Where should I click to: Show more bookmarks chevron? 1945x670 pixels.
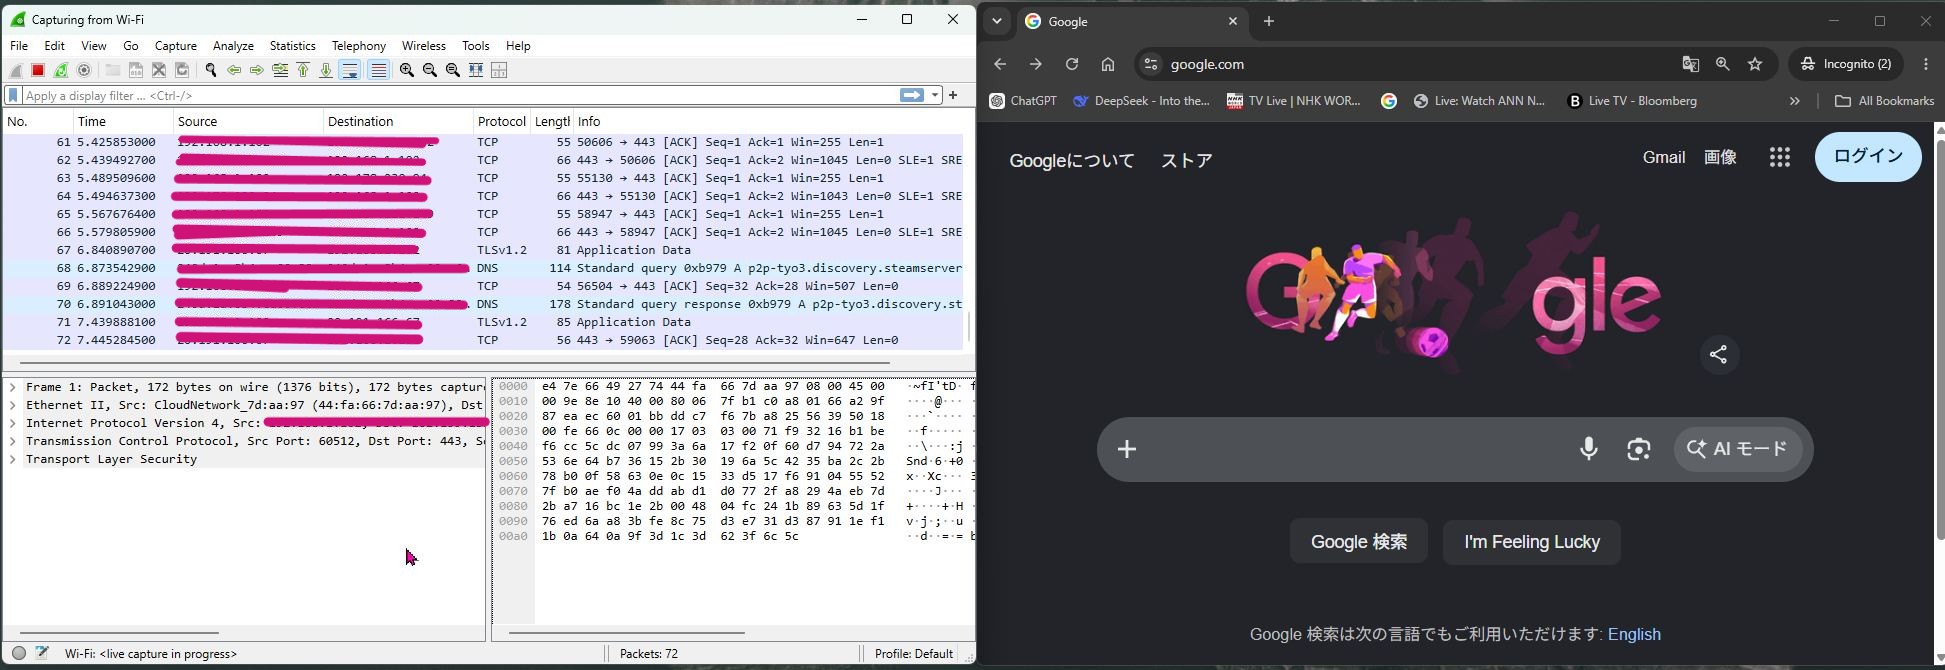(x=1795, y=101)
